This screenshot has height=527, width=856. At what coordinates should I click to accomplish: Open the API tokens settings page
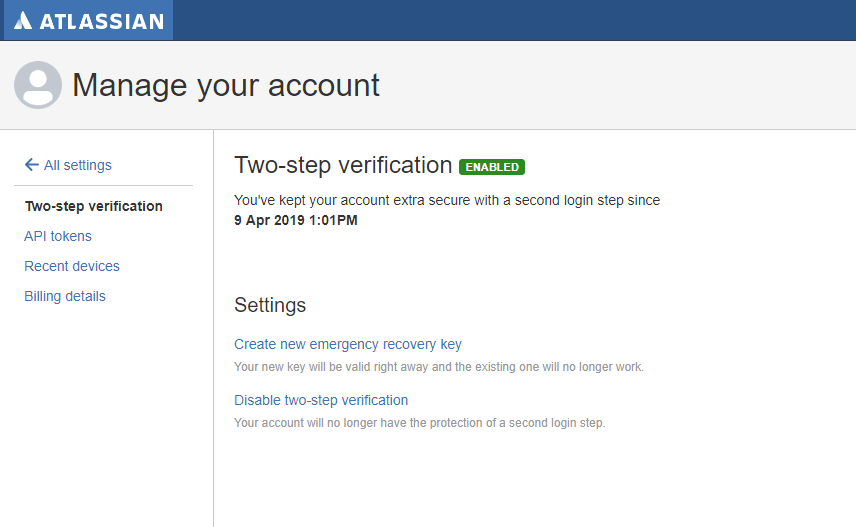coord(58,236)
